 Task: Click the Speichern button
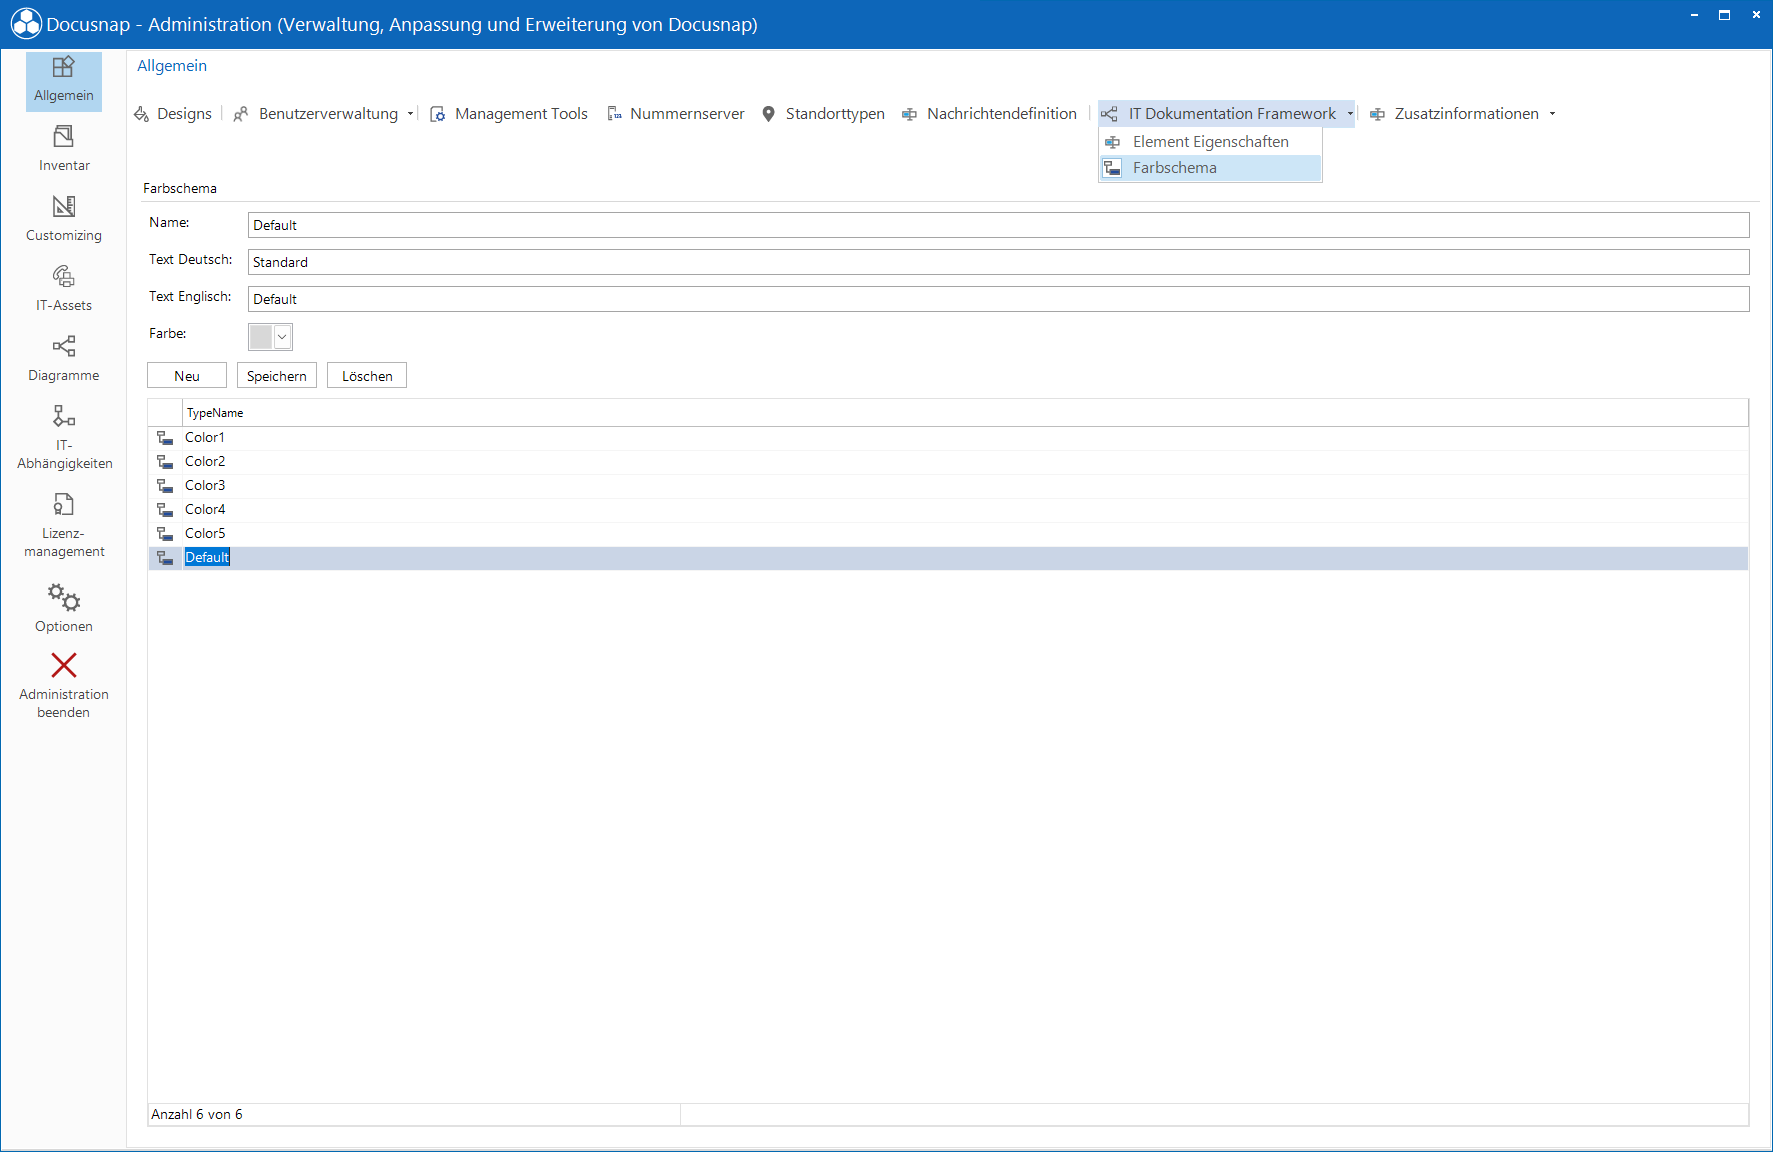click(x=277, y=376)
